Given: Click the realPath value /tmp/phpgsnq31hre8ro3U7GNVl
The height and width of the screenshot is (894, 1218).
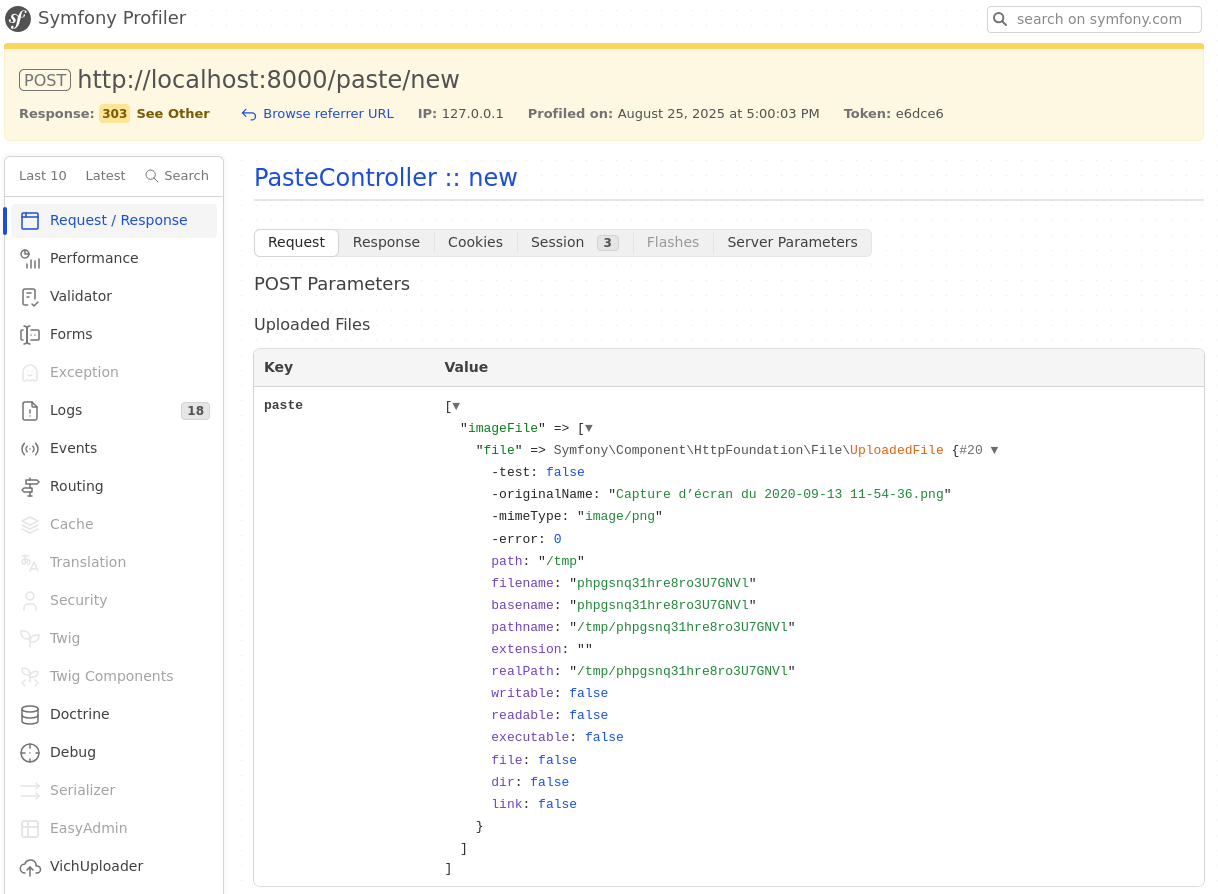Looking at the screenshot, I should click(682, 671).
